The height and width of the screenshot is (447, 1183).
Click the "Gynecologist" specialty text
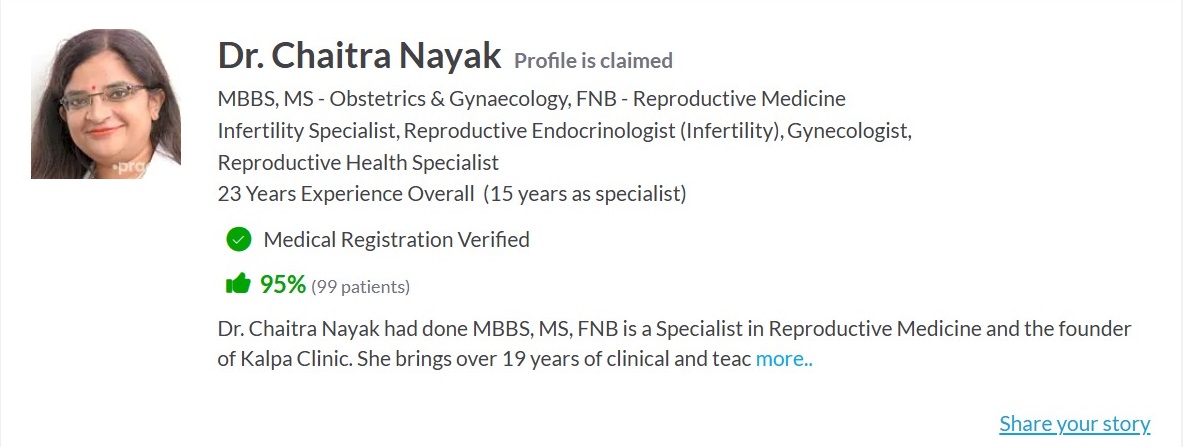pyautogui.click(x=849, y=131)
